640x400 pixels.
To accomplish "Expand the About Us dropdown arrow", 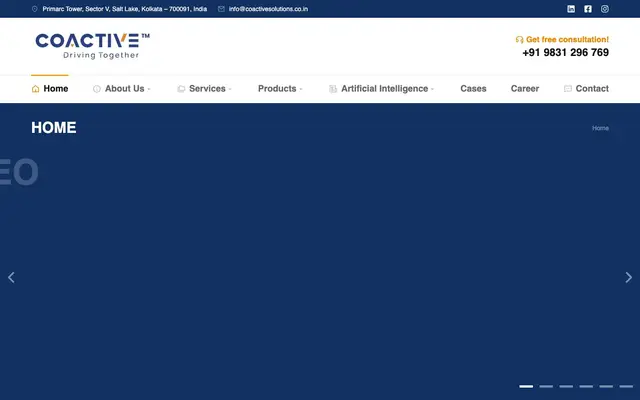I will click(x=149, y=89).
